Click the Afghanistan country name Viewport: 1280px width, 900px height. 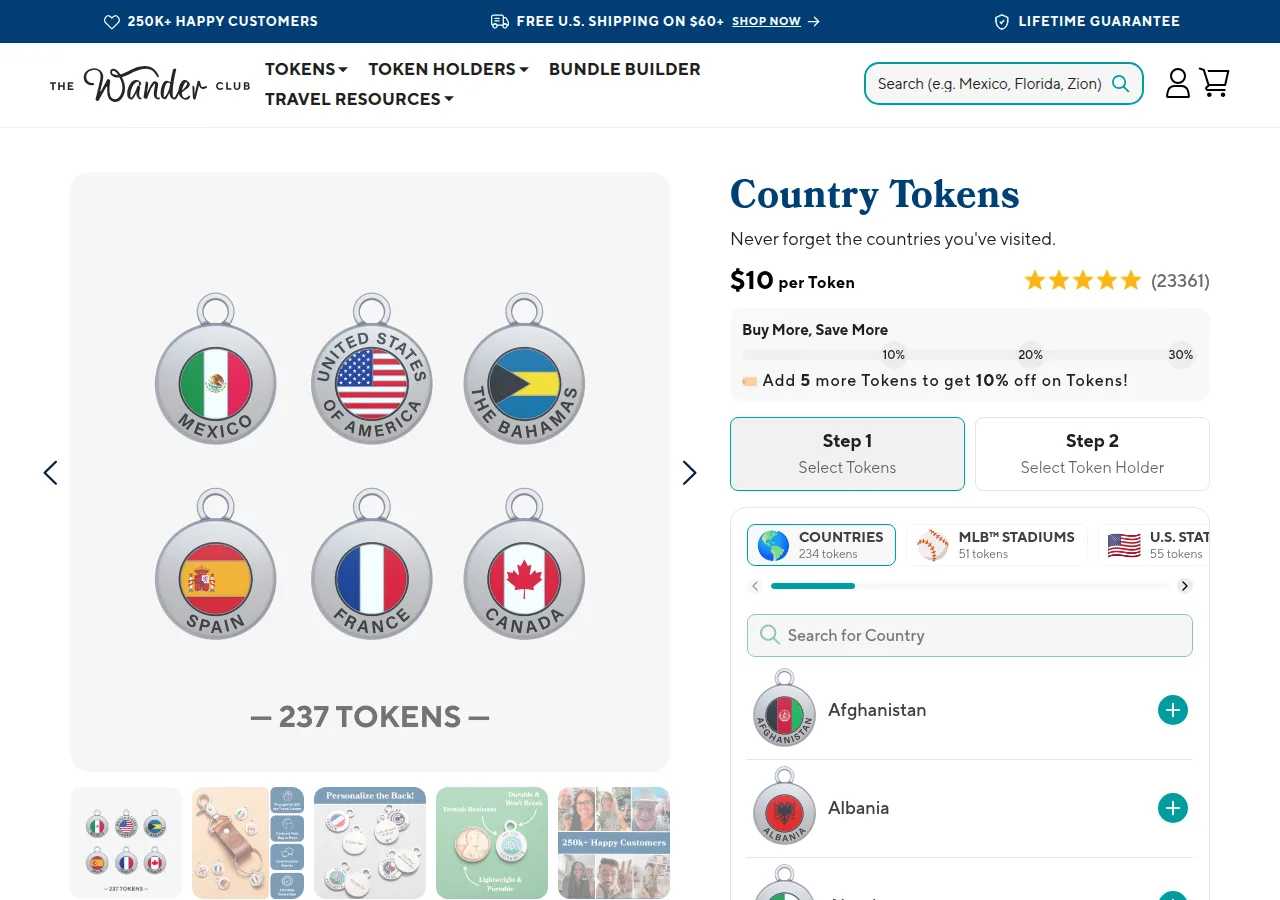pyautogui.click(x=877, y=710)
